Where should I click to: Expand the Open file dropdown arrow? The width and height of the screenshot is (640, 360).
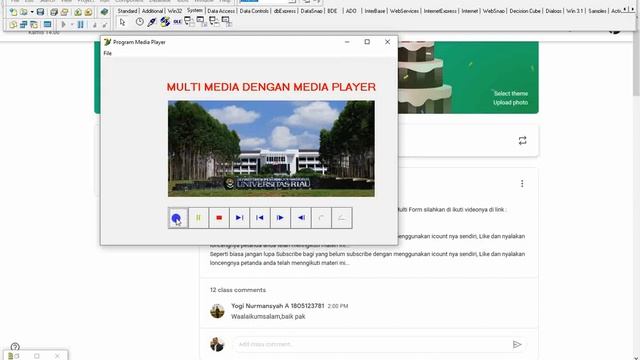pos(31,12)
